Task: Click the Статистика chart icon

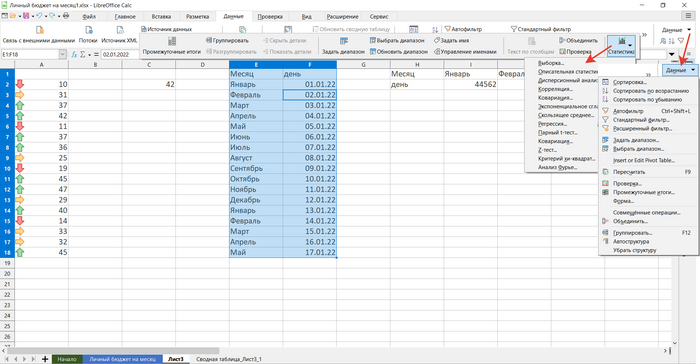Action: click(x=621, y=41)
